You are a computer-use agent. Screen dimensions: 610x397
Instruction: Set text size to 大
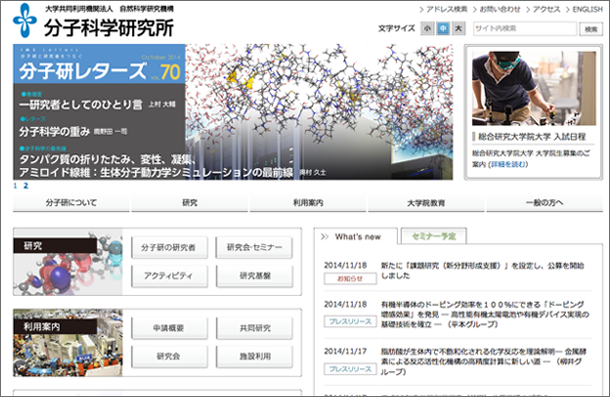(459, 28)
